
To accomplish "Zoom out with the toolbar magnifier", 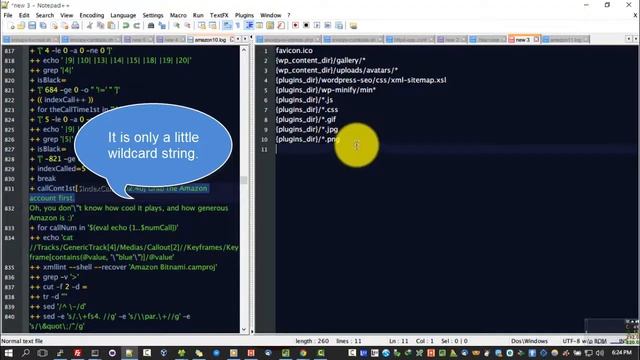I will (188, 26).
